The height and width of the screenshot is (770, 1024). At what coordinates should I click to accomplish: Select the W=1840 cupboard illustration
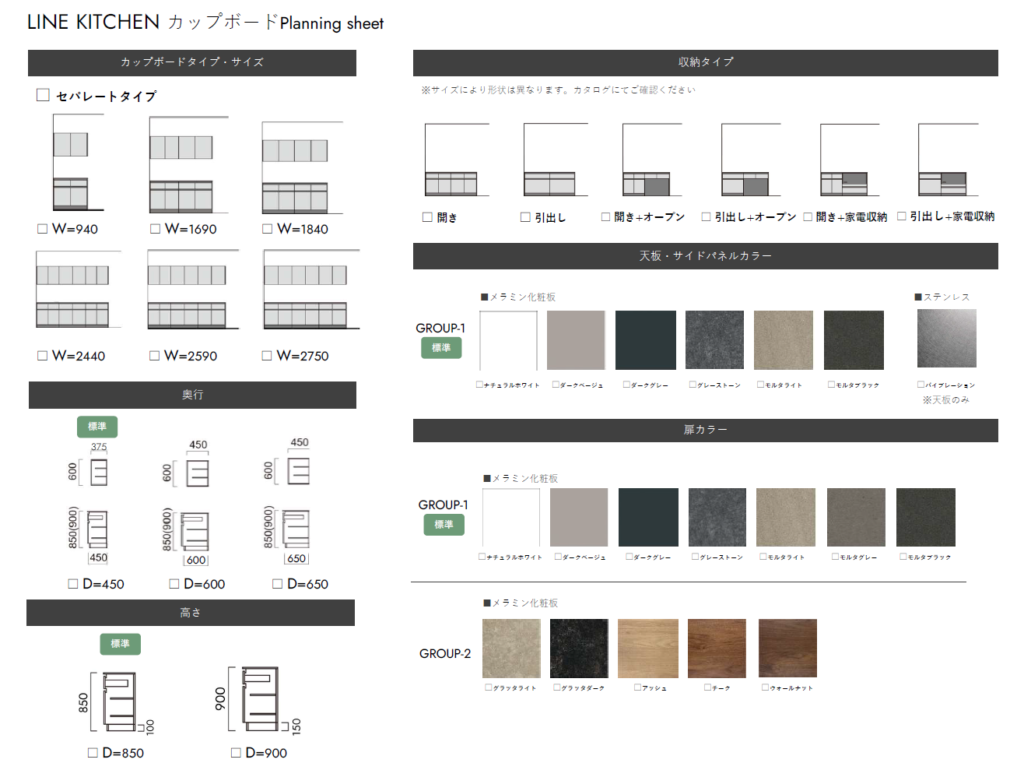(x=295, y=167)
